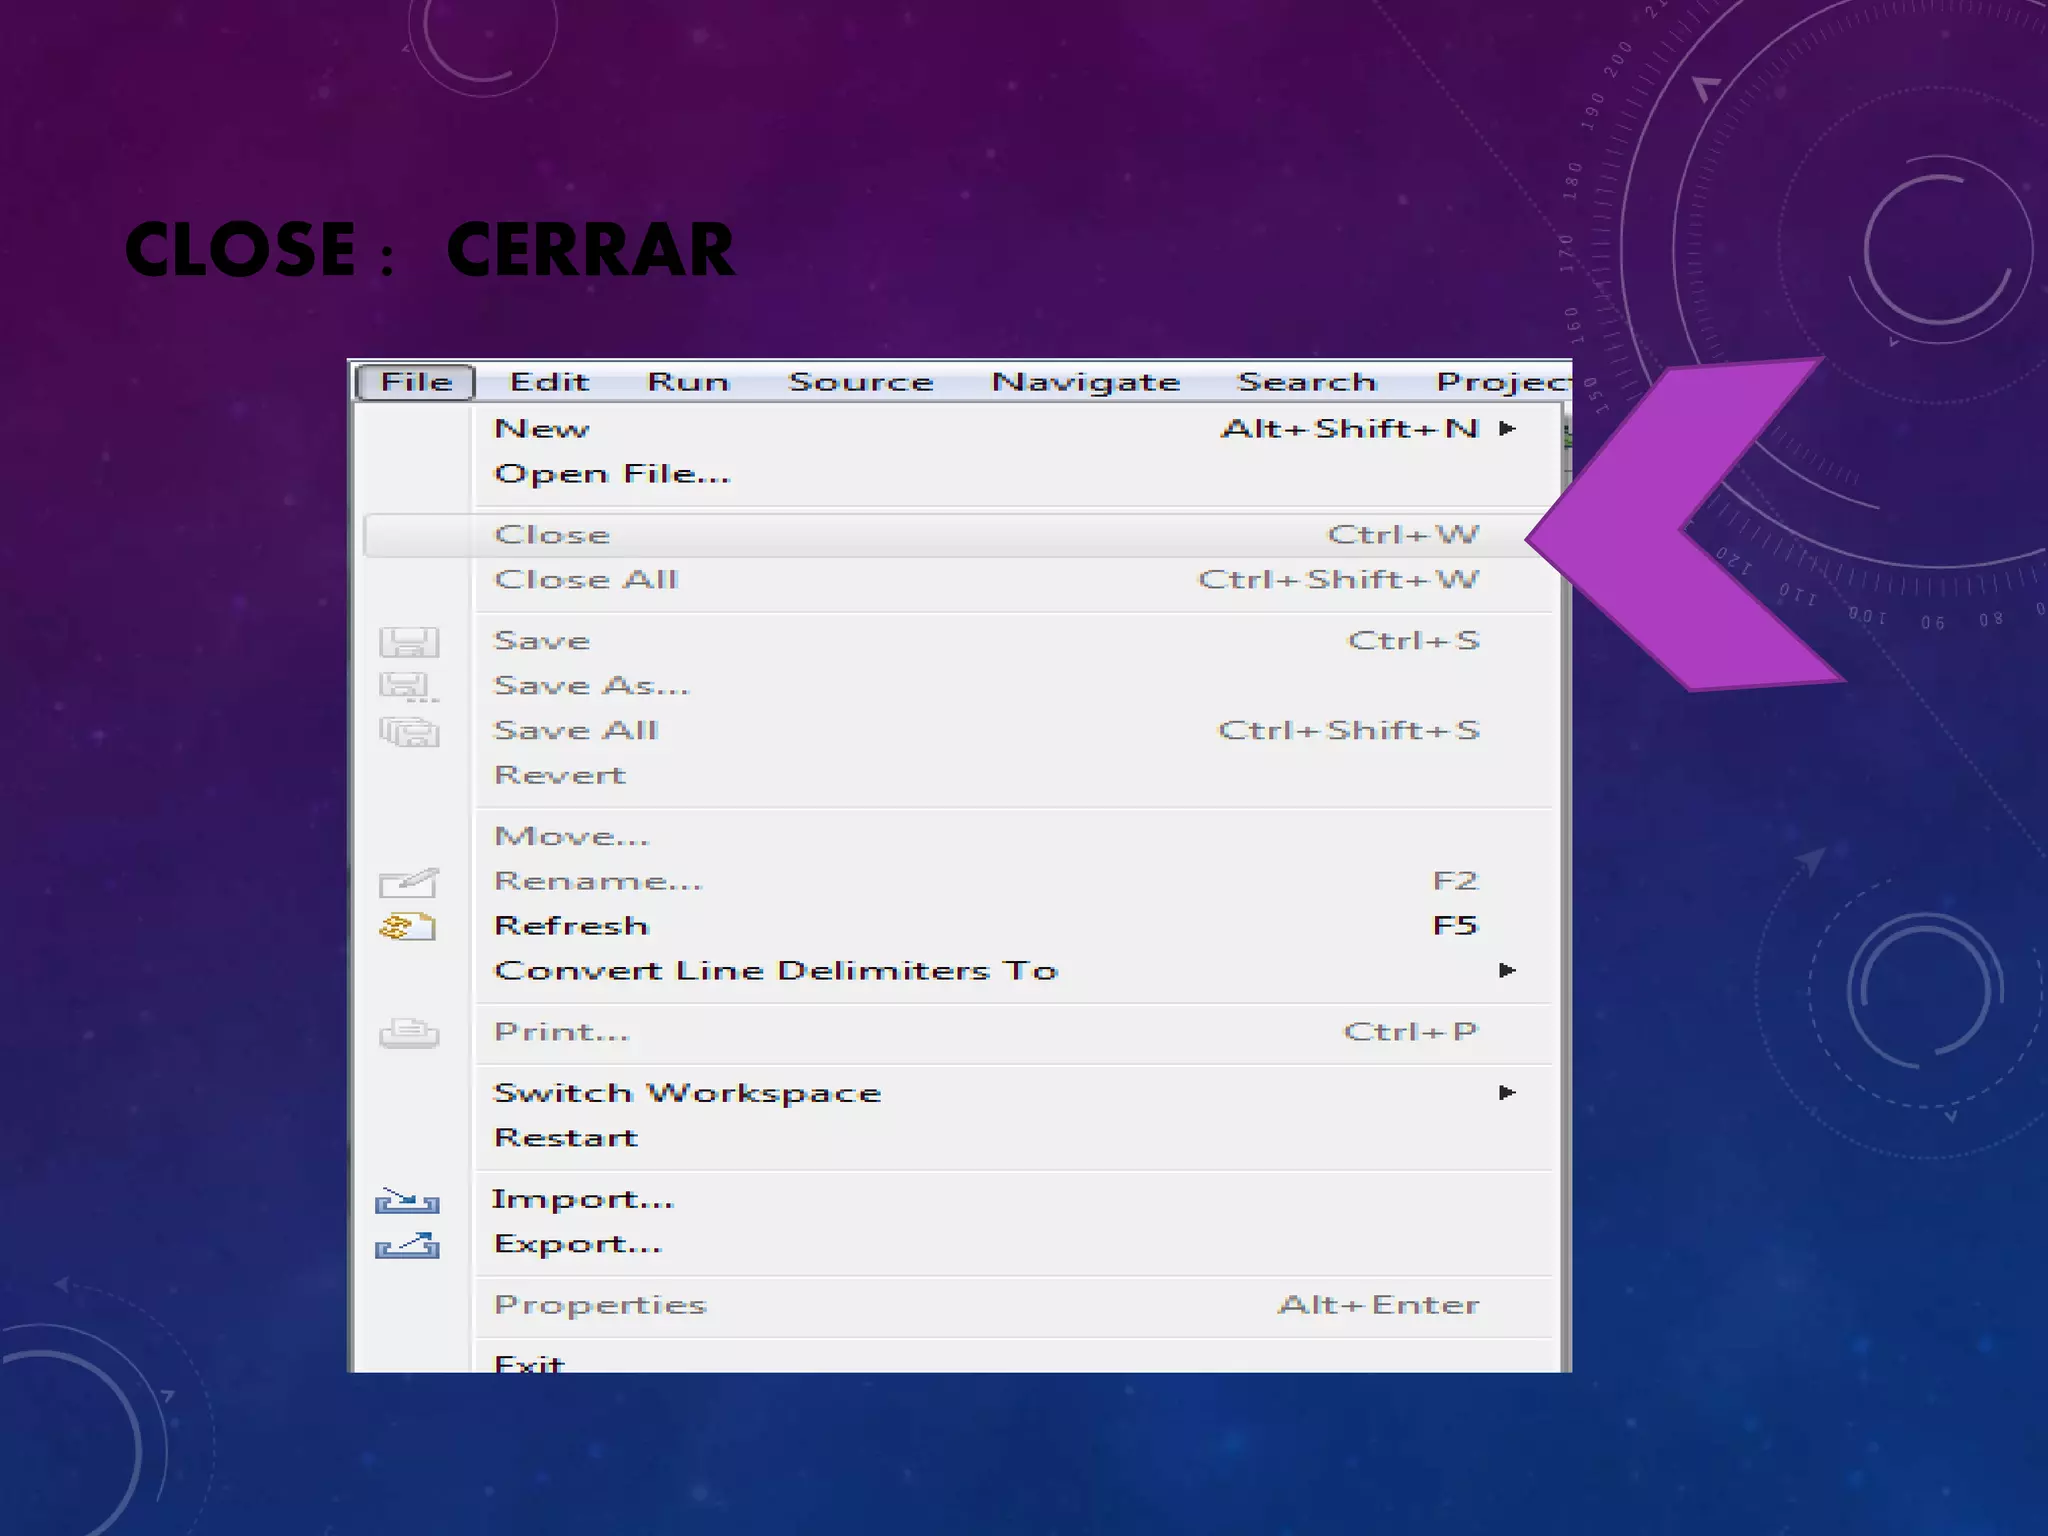The width and height of the screenshot is (2048, 1536).
Task: Click the Print printer icon
Action: 409,1032
